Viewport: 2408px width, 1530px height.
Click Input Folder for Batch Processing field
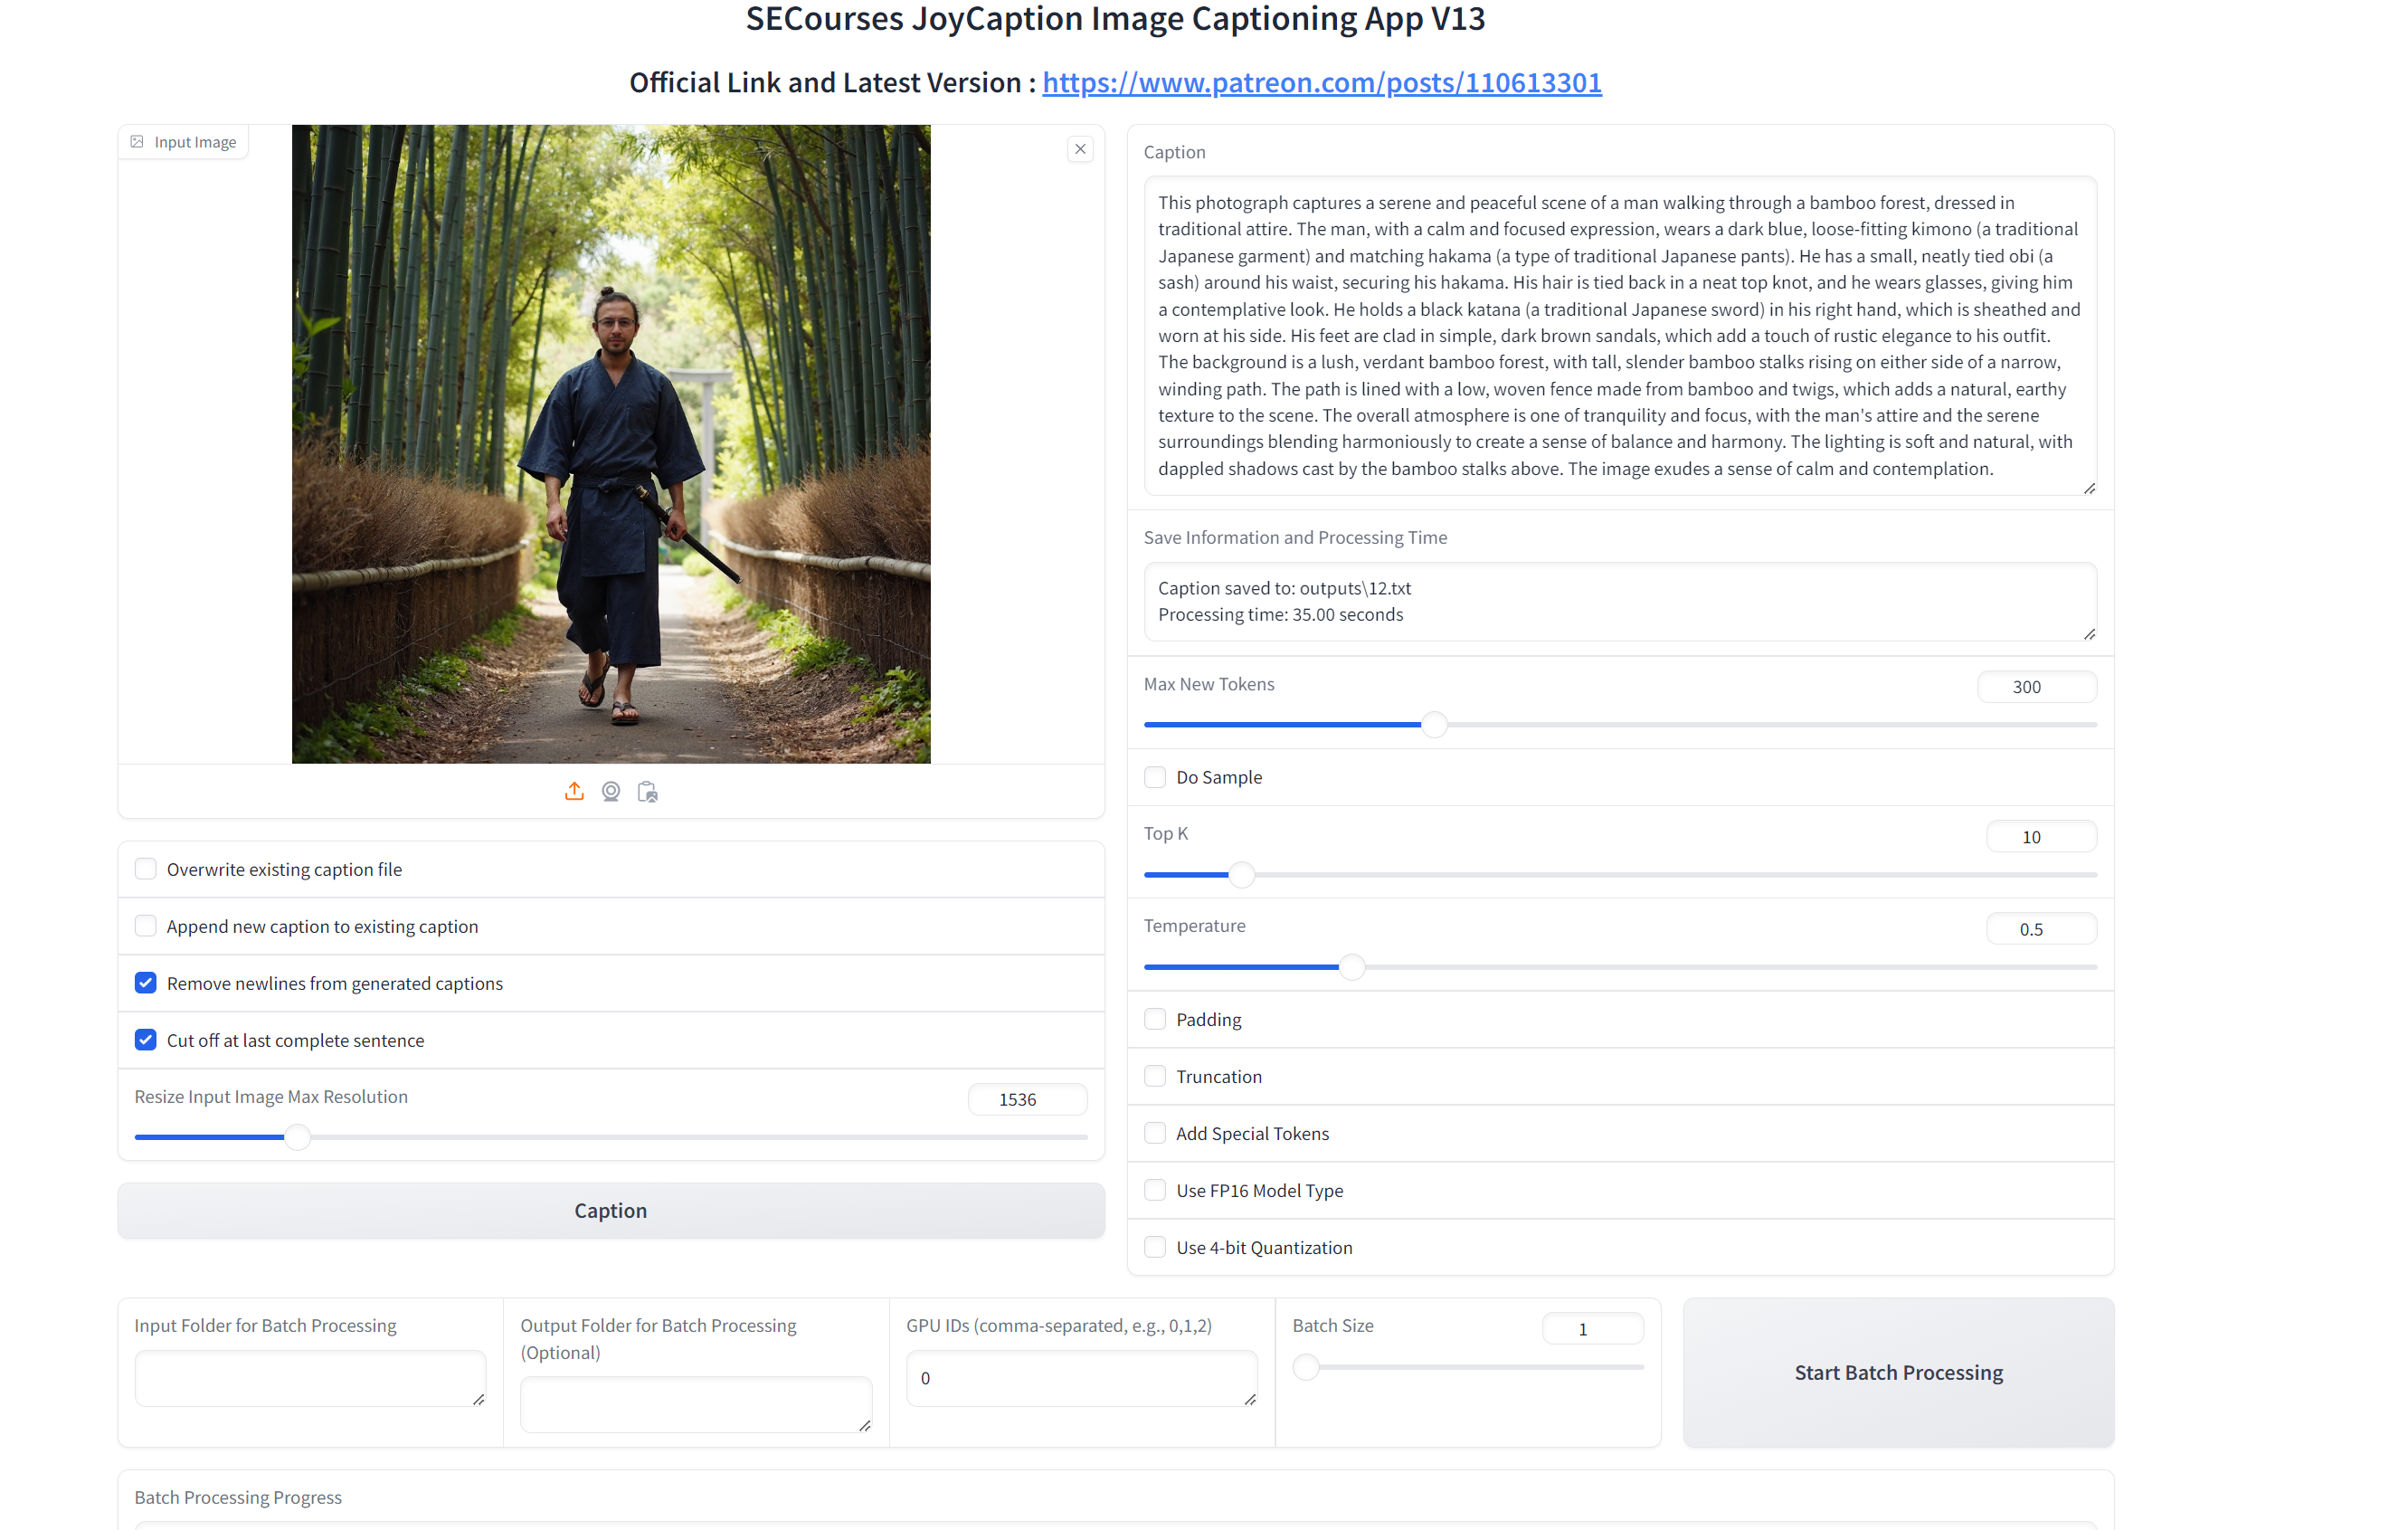(x=309, y=1378)
